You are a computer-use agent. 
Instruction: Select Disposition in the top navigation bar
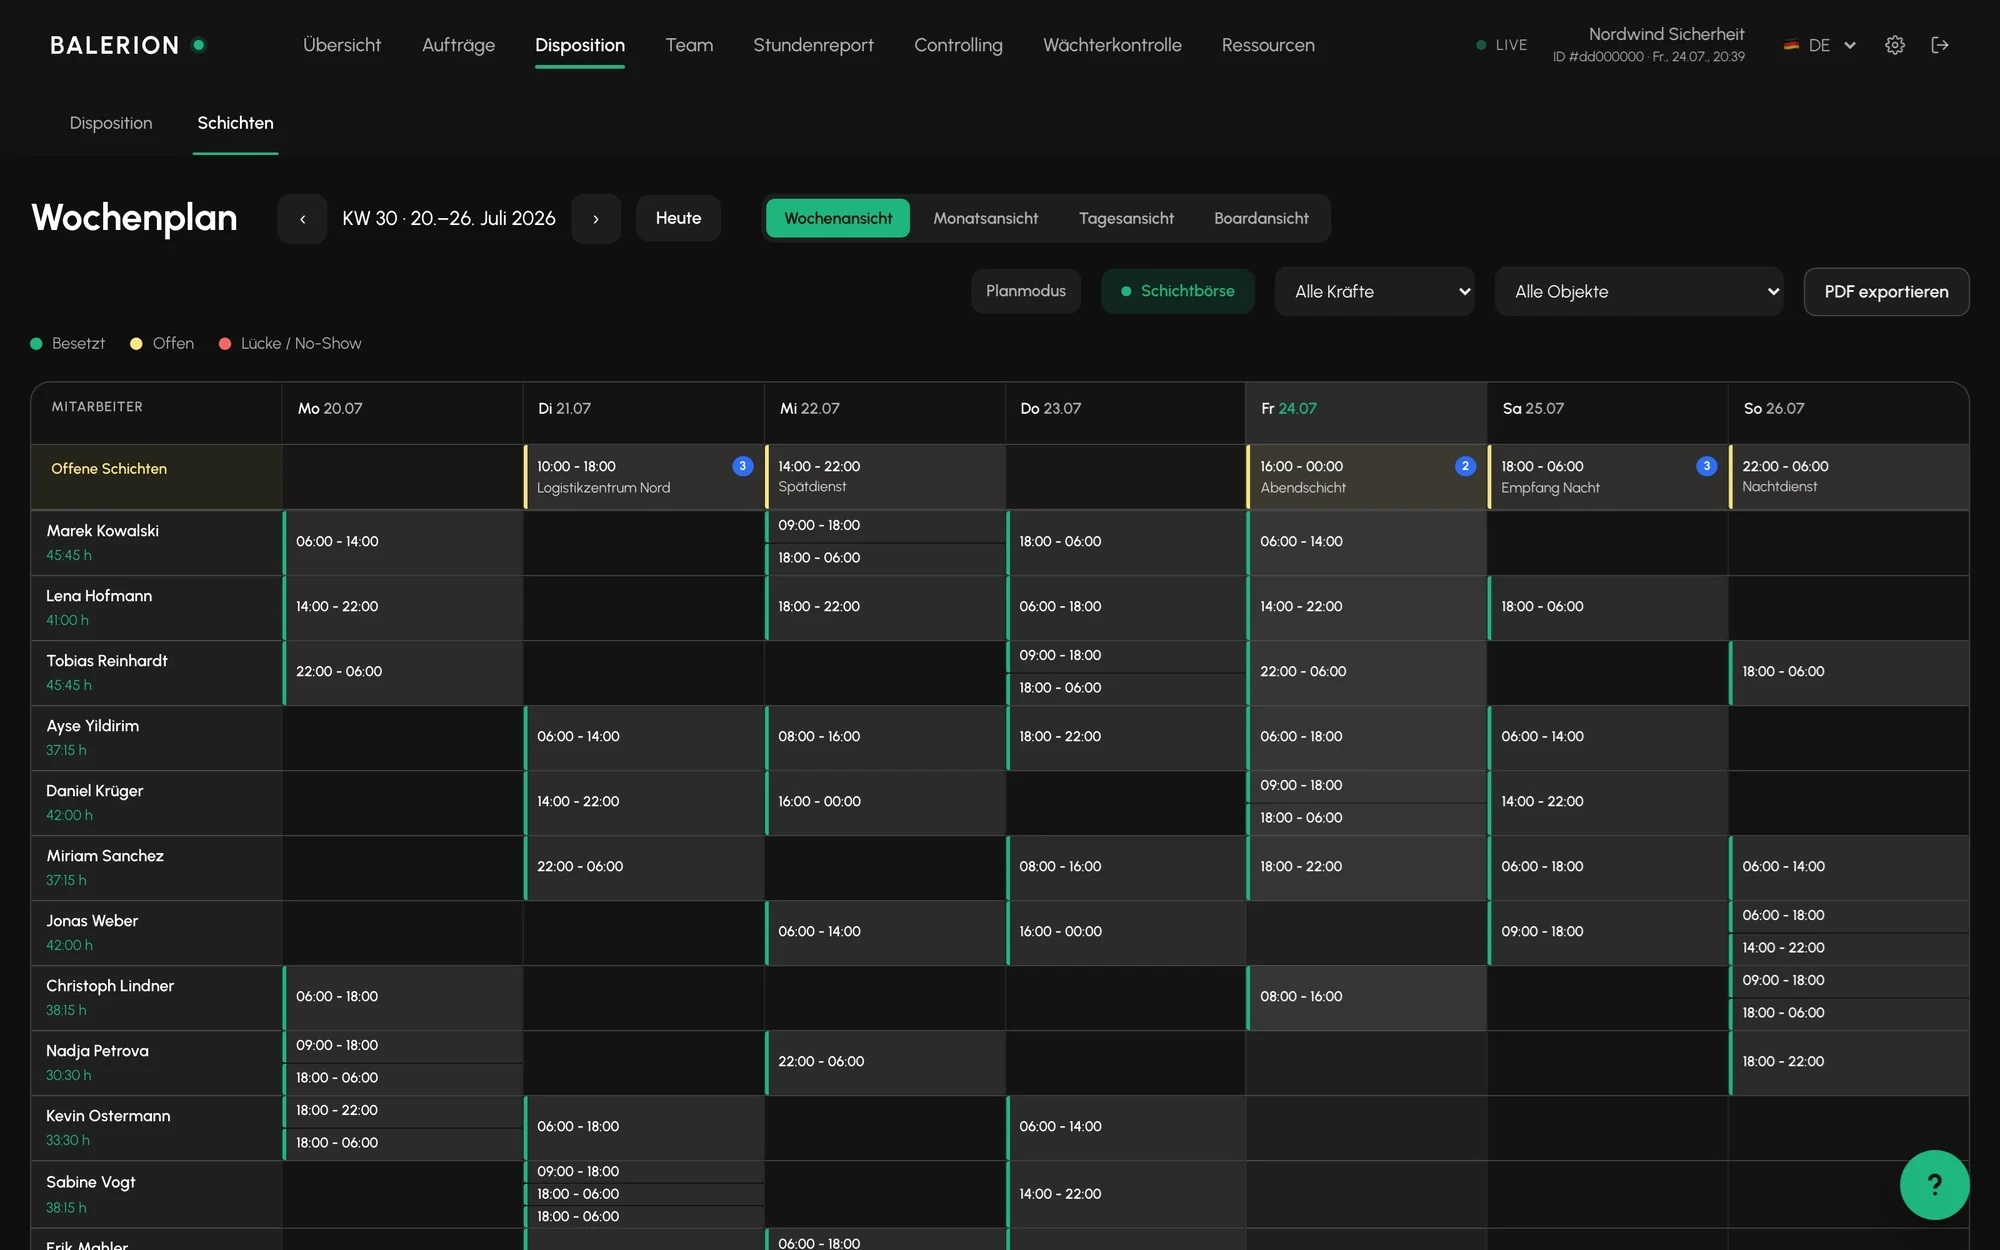(580, 45)
